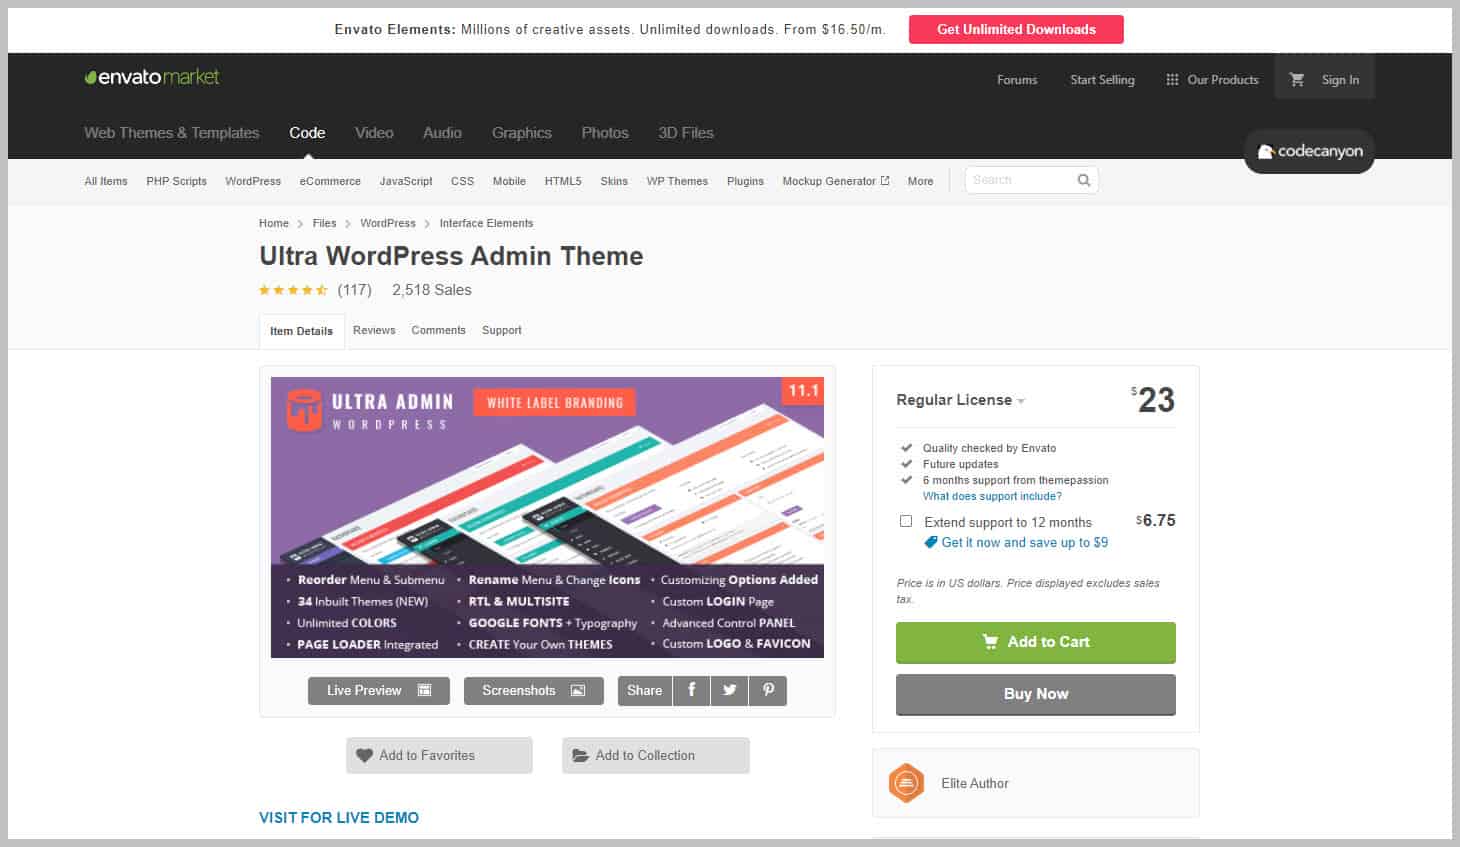This screenshot has width=1460, height=847.
Task: Click the Live Preview monitor icon
Action: [424, 690]
